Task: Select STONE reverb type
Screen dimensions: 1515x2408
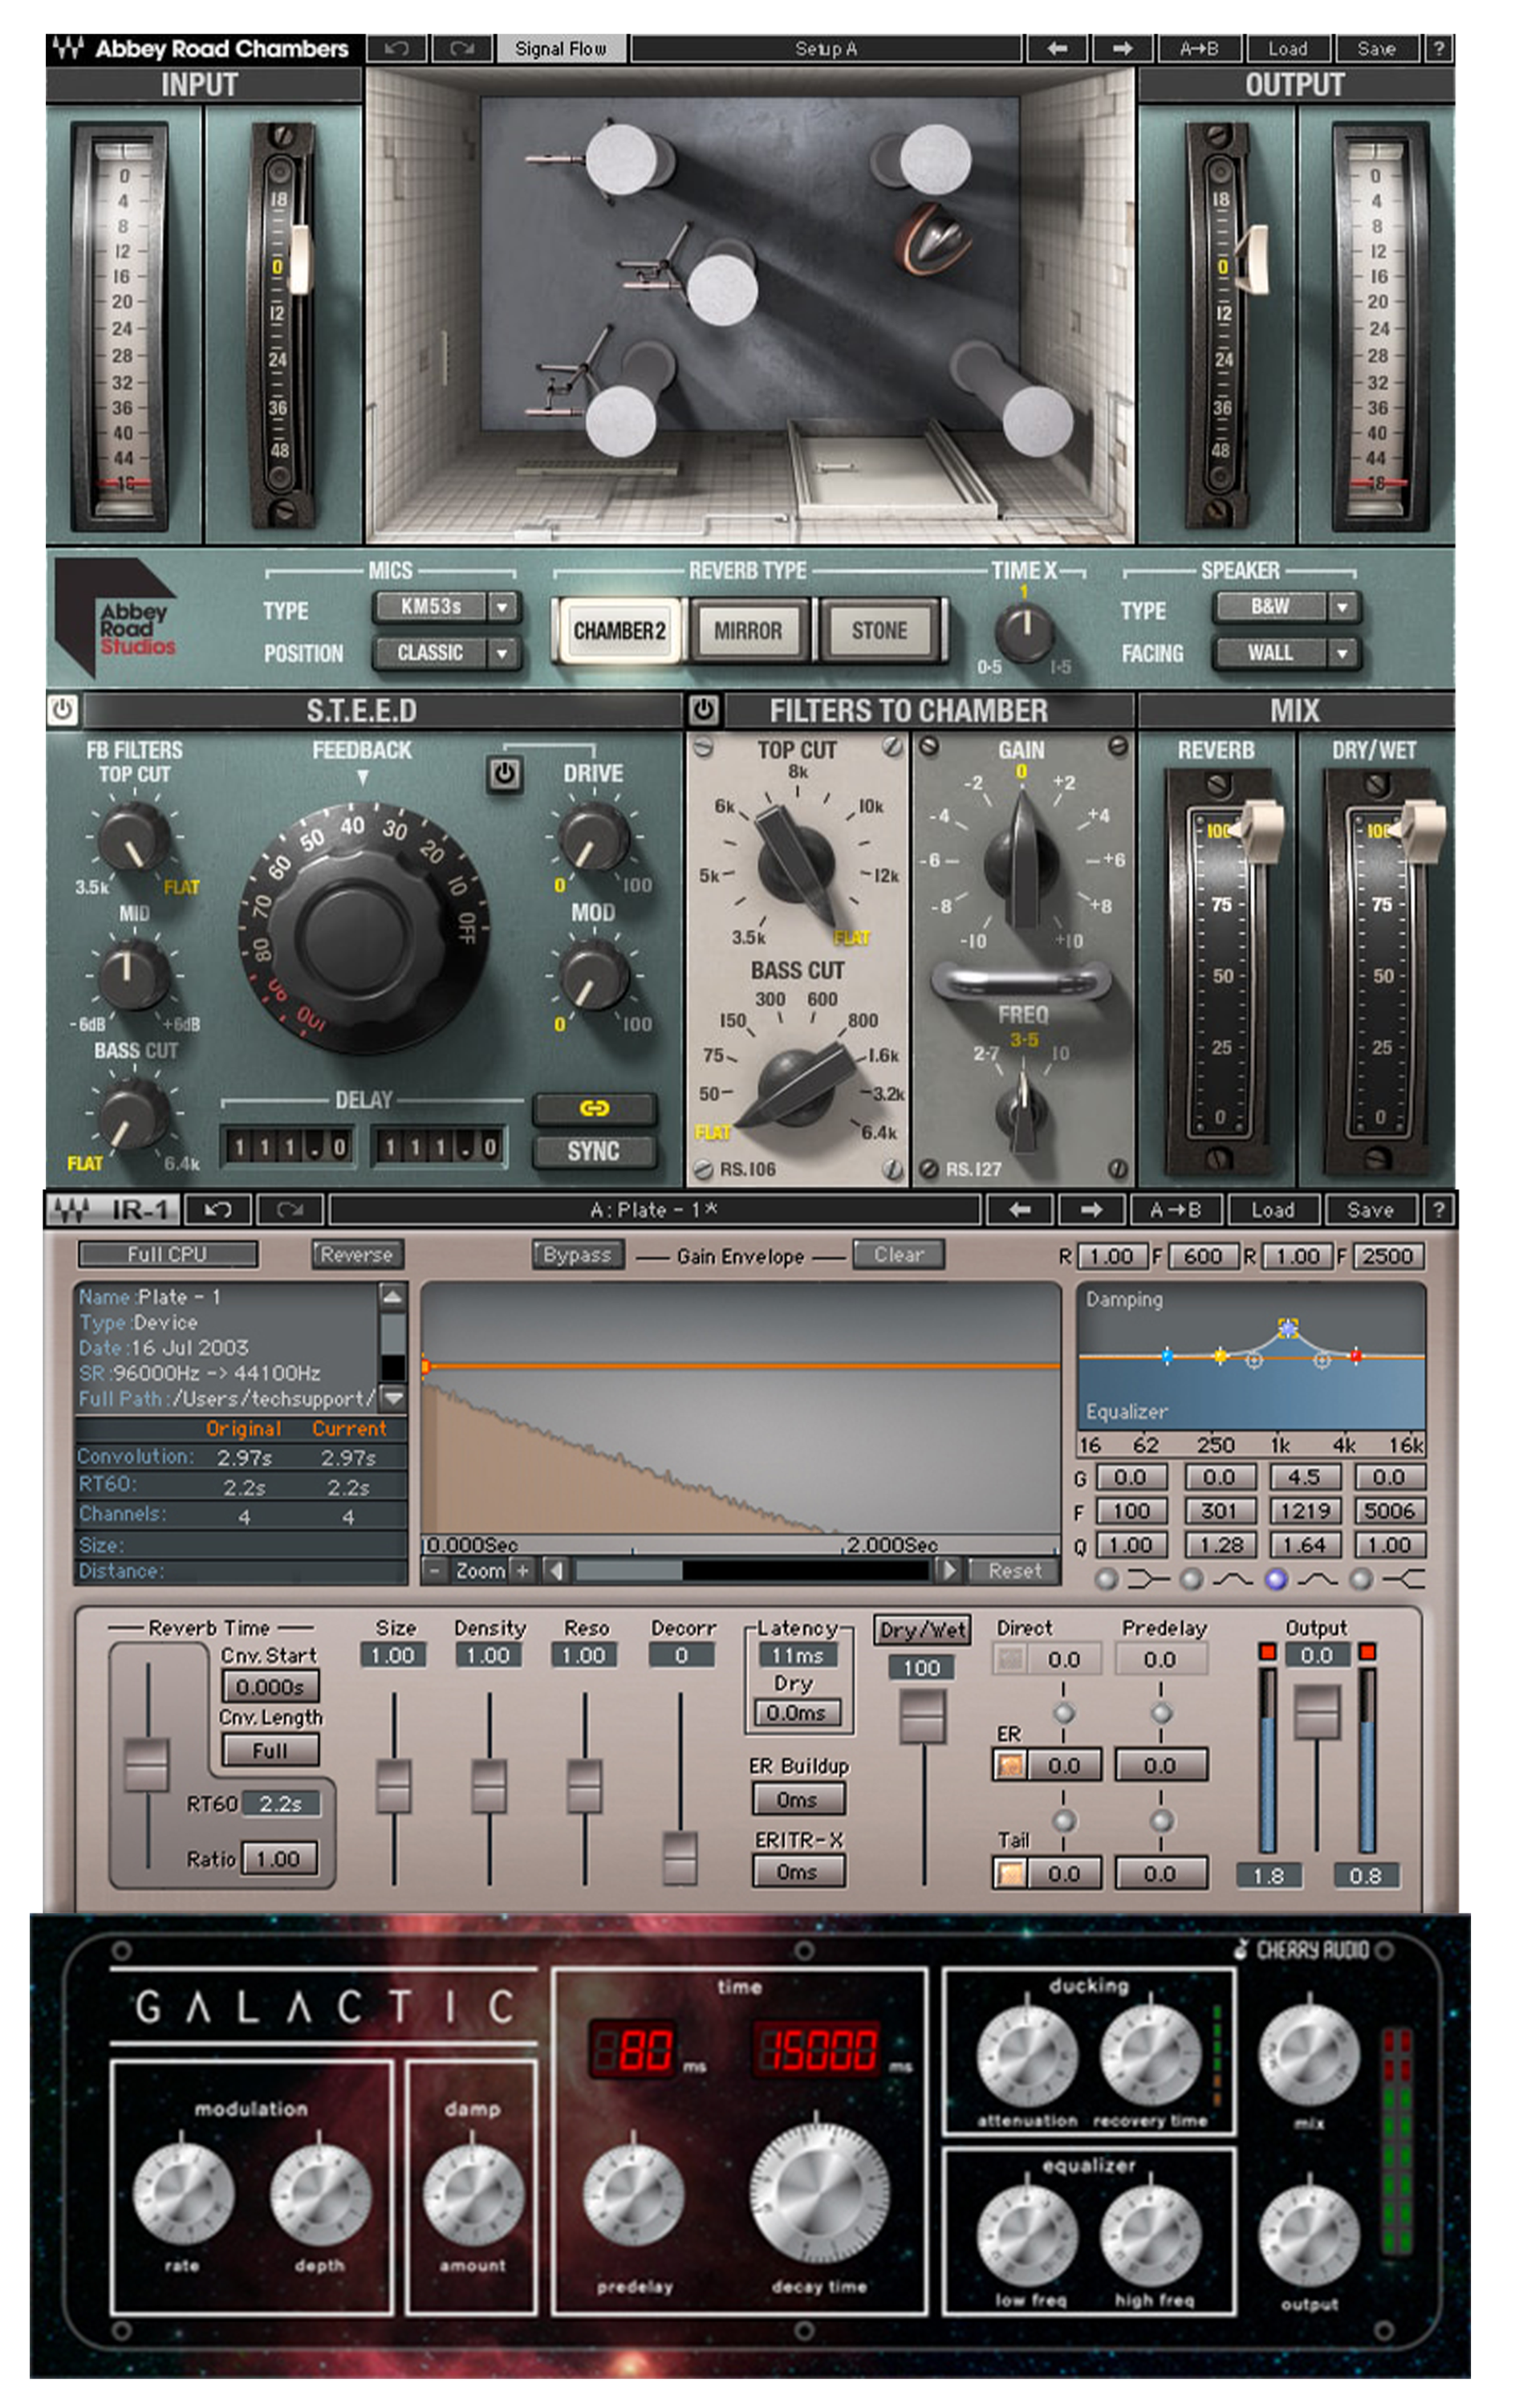Action: pos(879,631)
